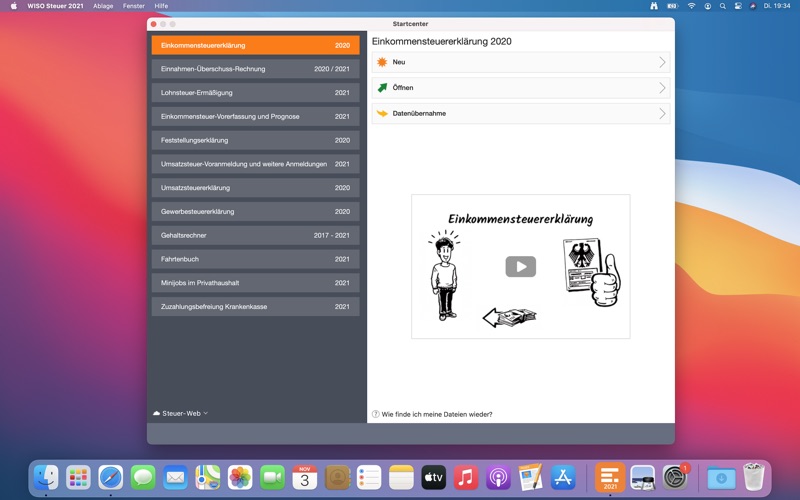
Task: Open the App Store from the dock
Action: [x=563, y=478]
